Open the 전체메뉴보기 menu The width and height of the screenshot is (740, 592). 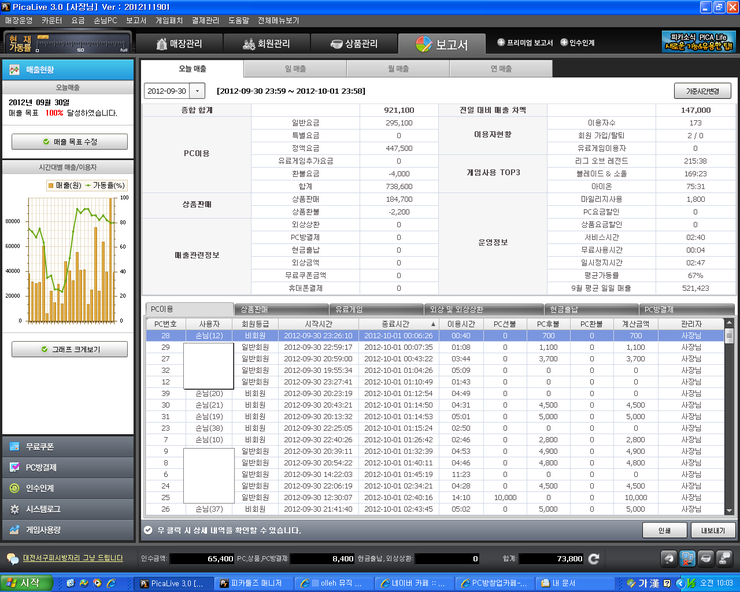(x=278, y=21)
